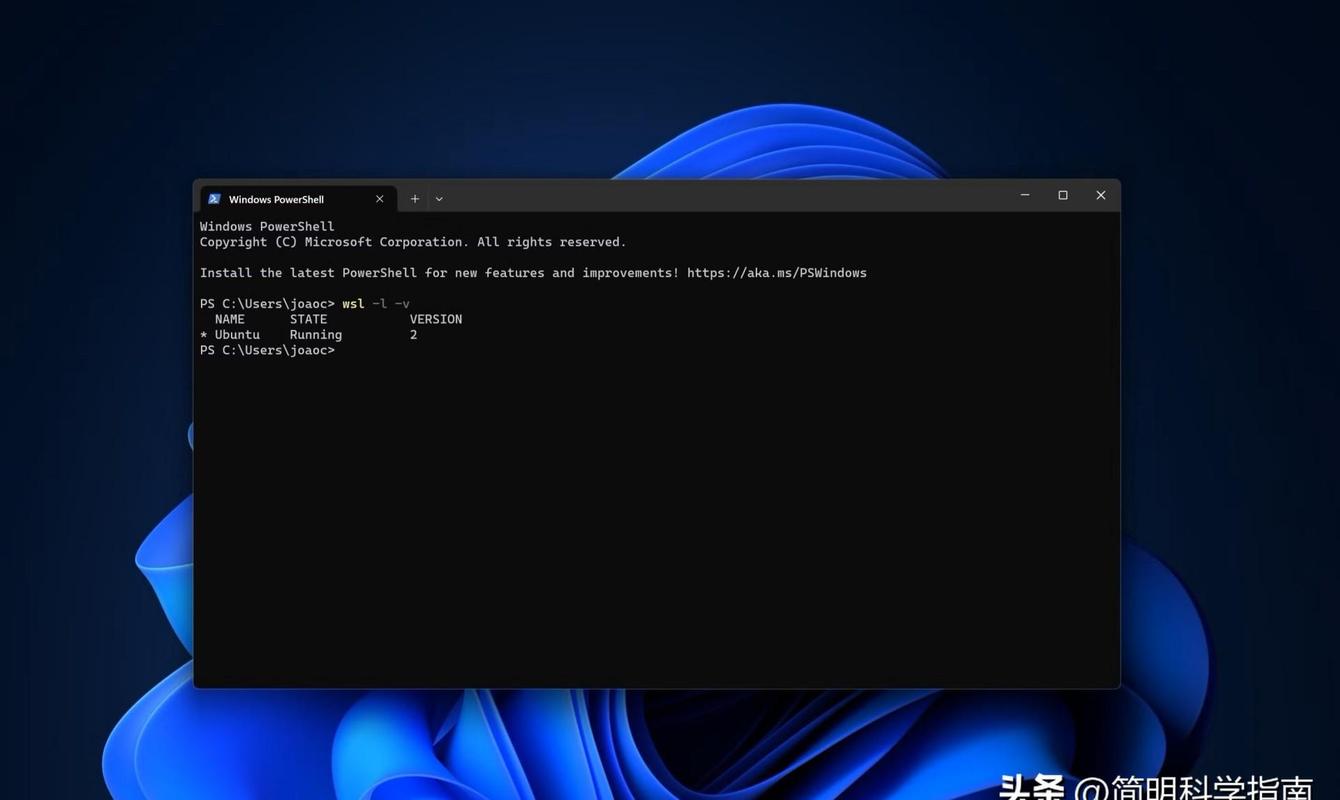Click the NAME column header
This screenshot has width=1340, height=800.
(230, 318)
